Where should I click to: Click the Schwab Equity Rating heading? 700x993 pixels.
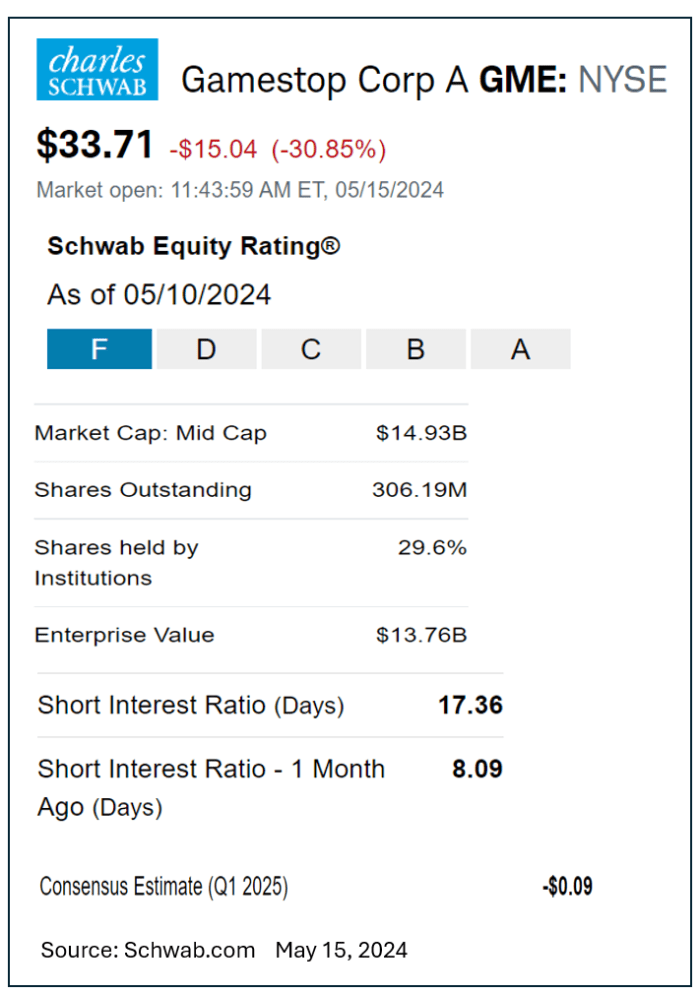(193, 246)
